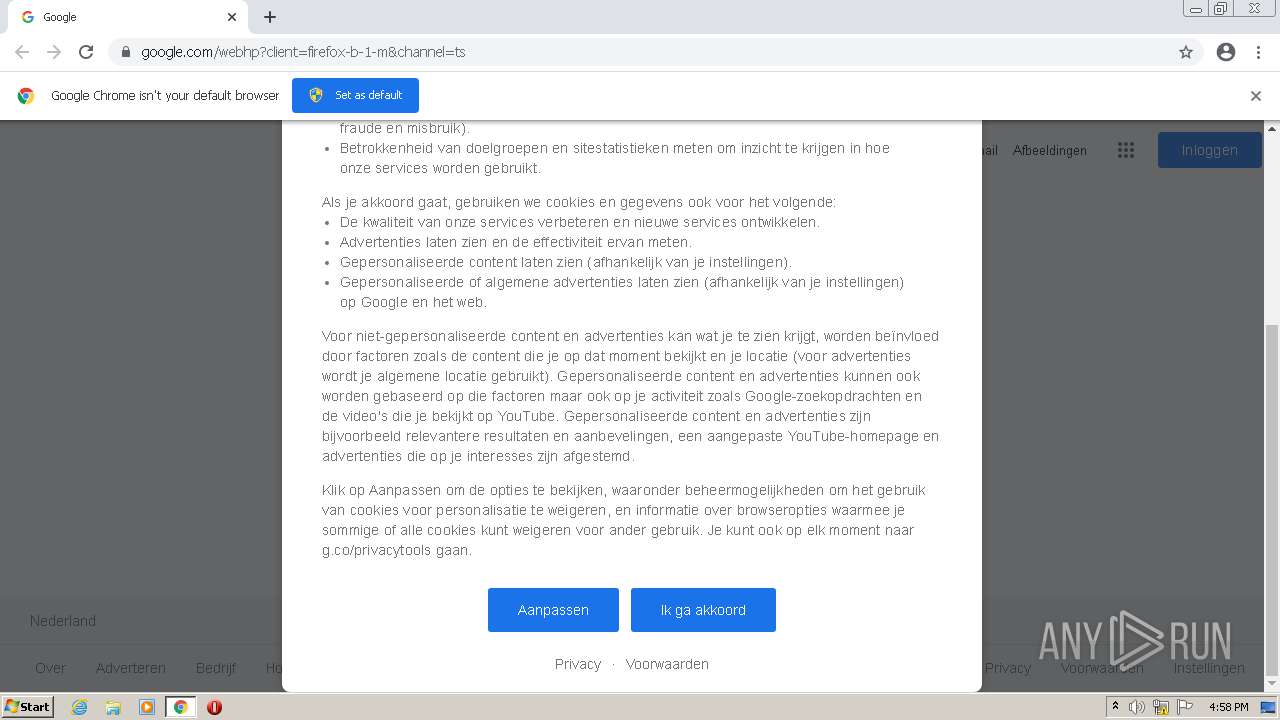Click the page vertical scrollbar thumb

pos(1272,499)
